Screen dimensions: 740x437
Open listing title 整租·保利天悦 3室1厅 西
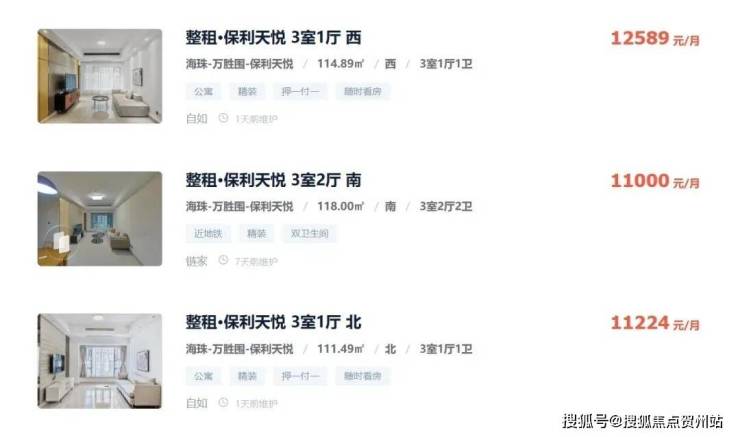pos(273,38)
